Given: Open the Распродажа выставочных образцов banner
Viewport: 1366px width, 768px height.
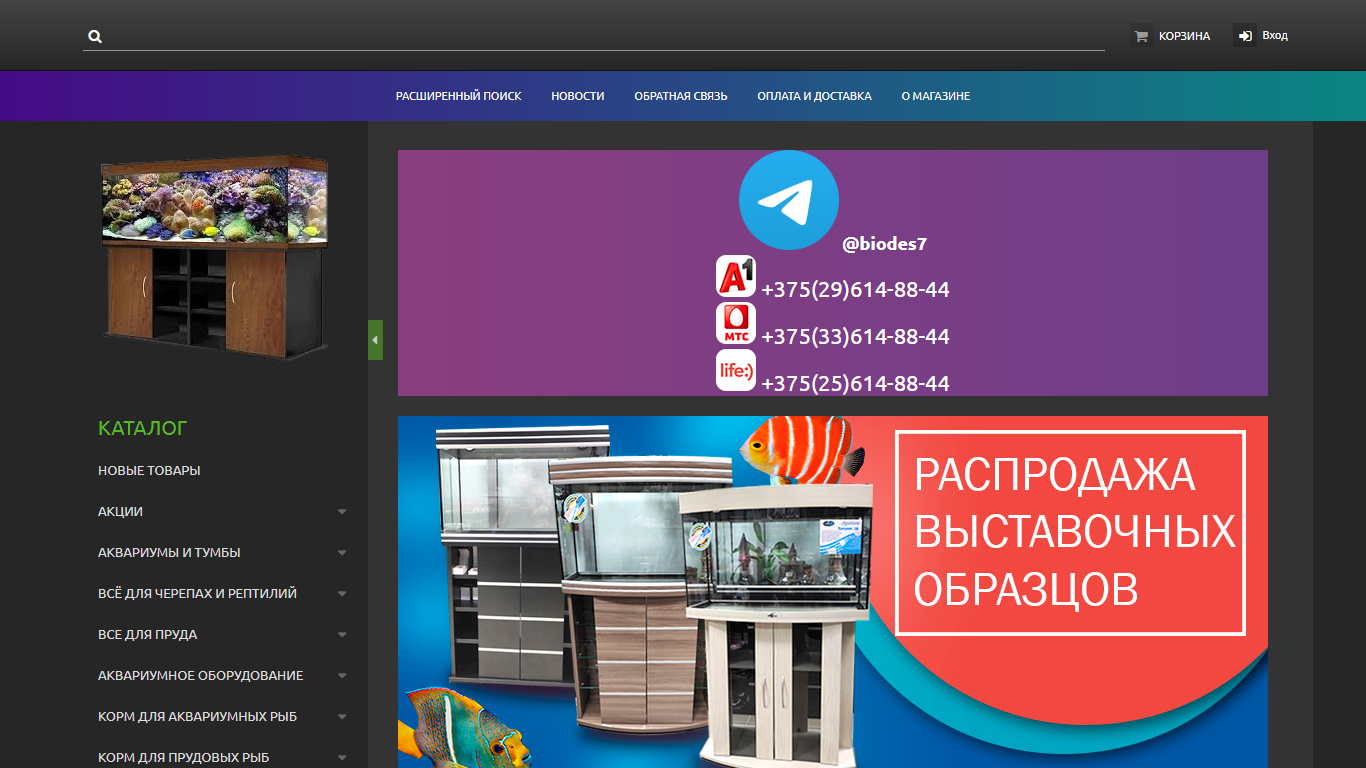Looking at the screenshot, I should click(x=833, y=592).
